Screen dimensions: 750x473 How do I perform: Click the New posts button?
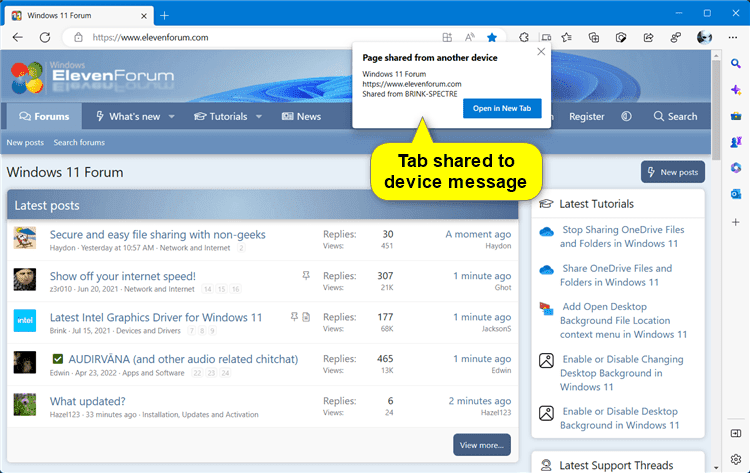tap(673, 172)
